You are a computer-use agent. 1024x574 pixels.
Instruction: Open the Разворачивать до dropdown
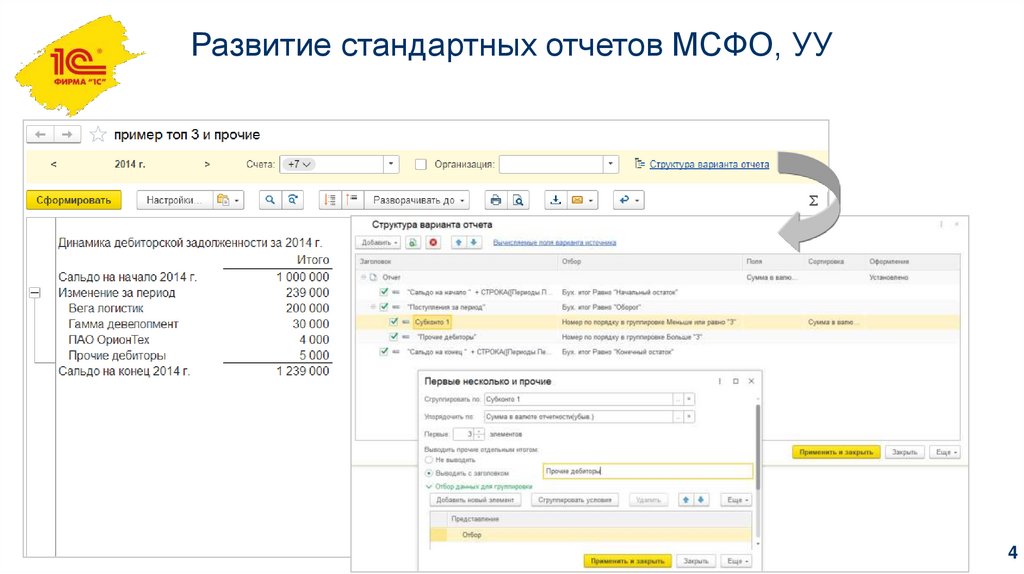pos(417,200)
